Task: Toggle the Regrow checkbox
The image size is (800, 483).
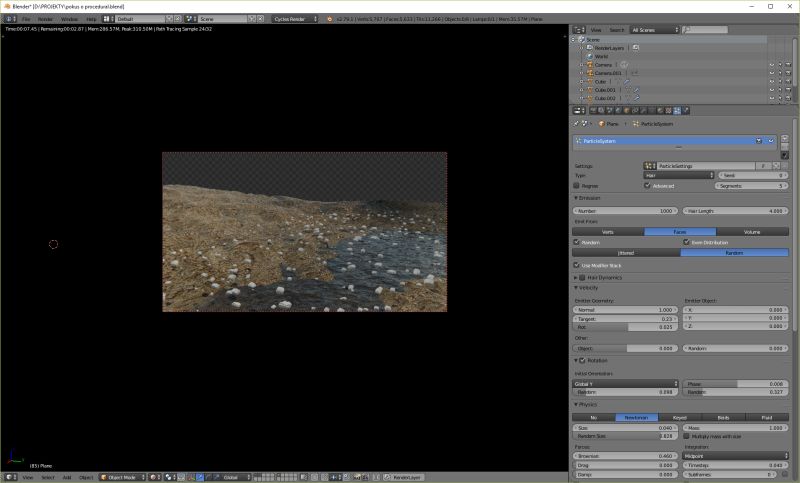Action: pos(577,186)
